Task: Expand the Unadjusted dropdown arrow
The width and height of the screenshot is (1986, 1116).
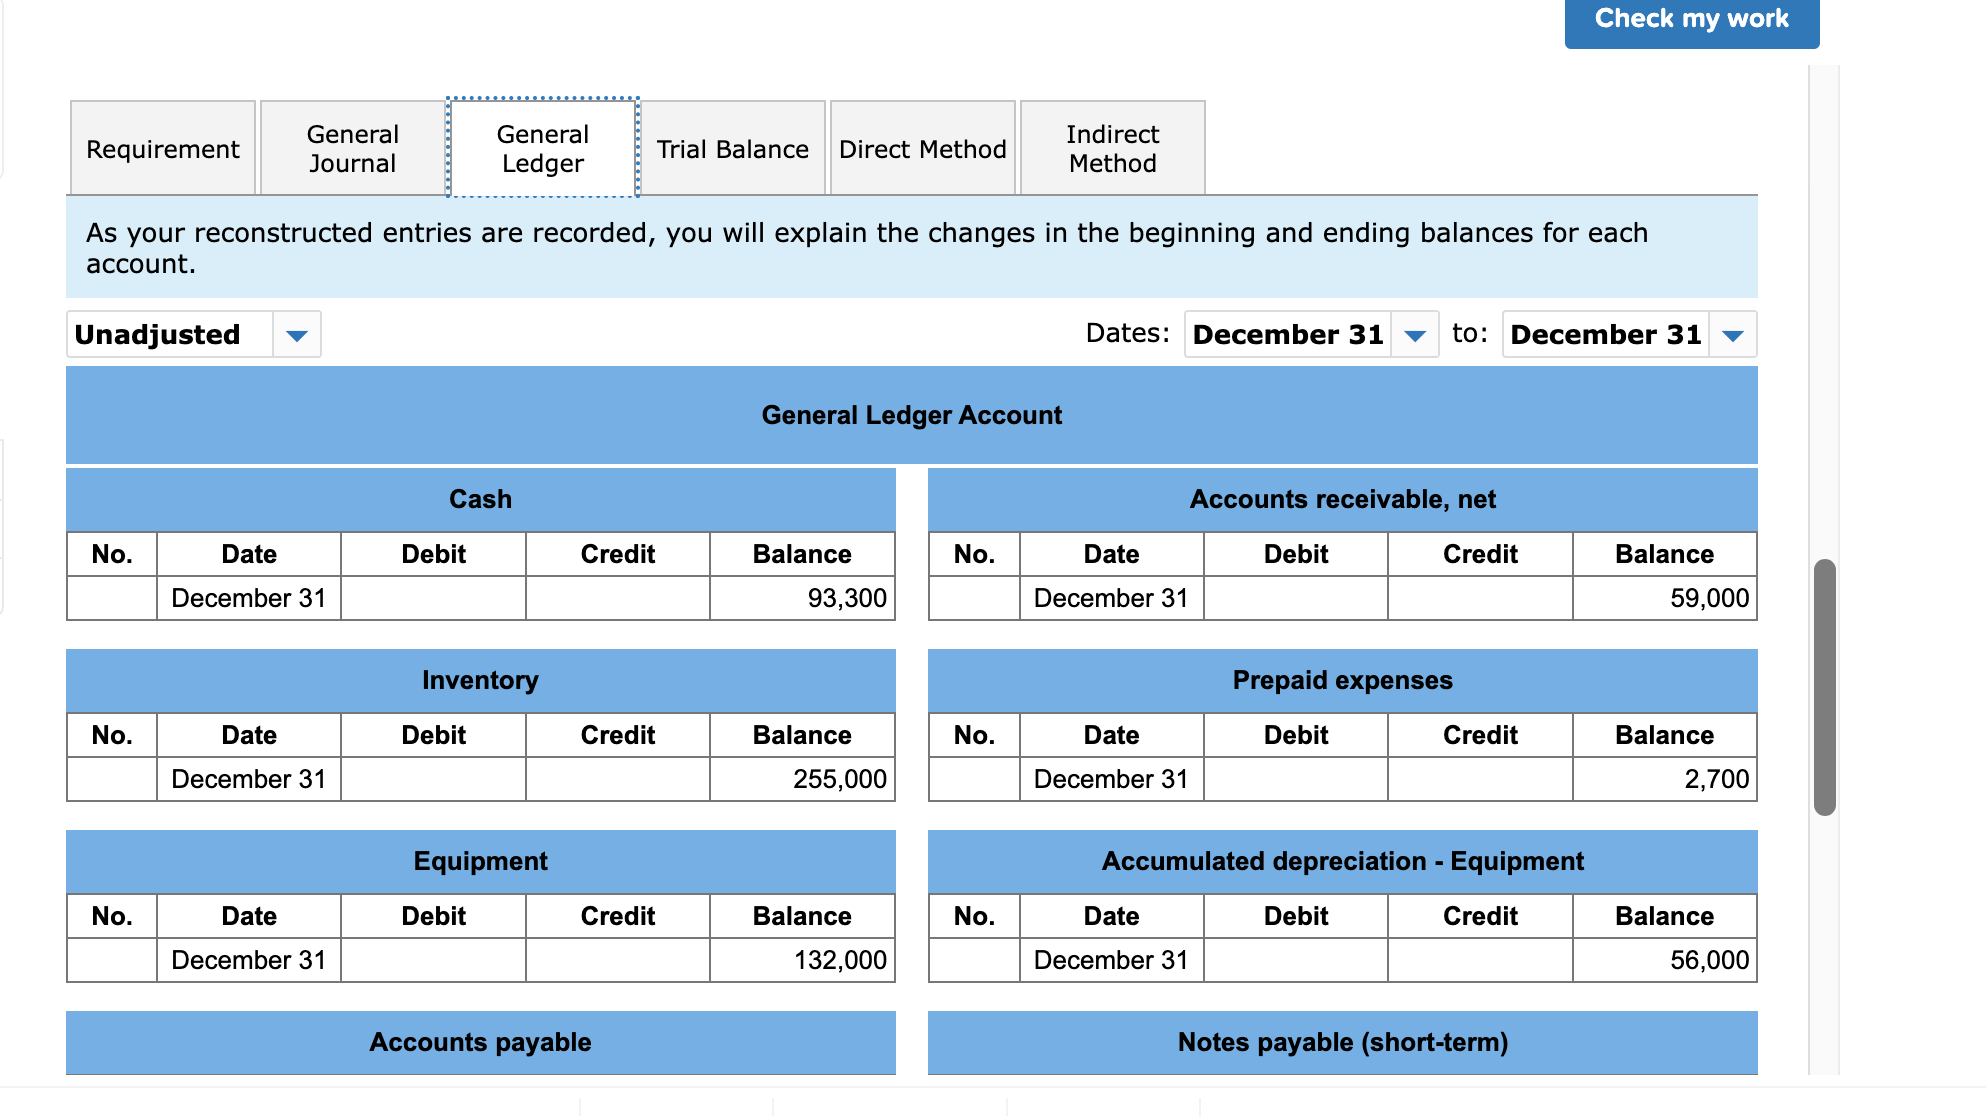Action: point(296,335)
